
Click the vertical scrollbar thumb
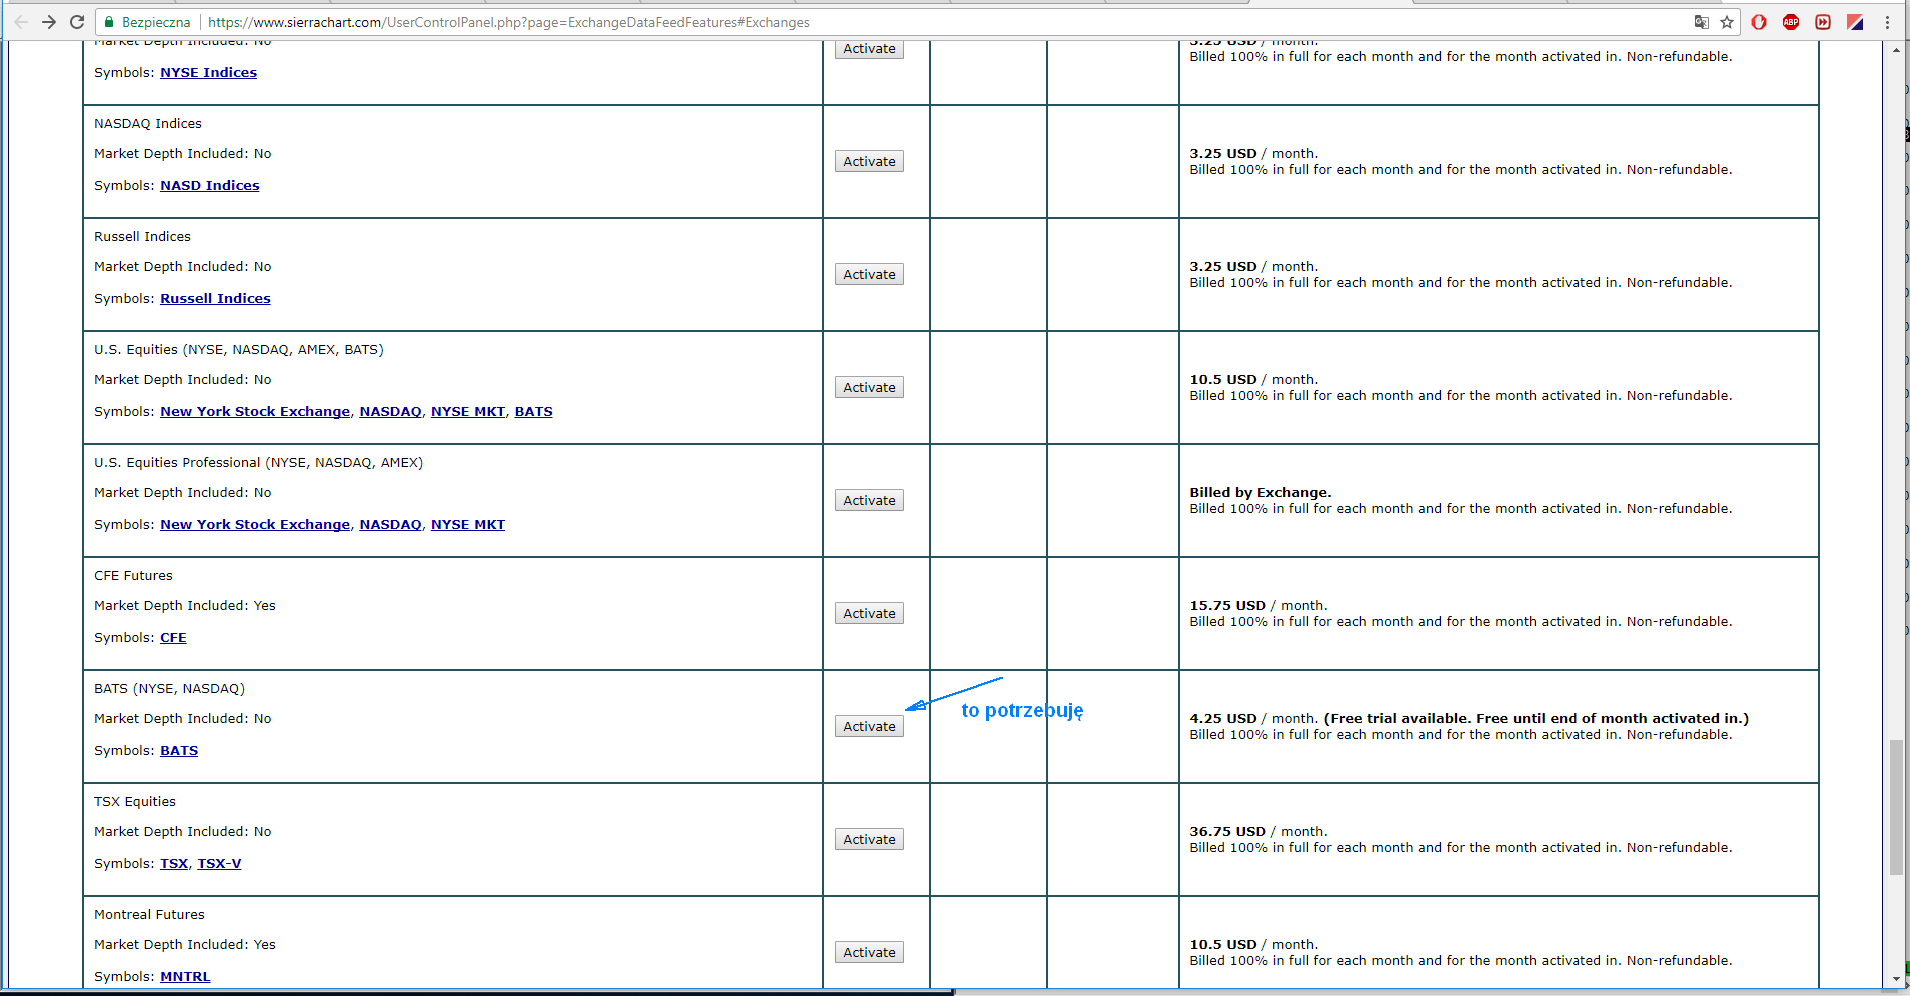pyautogui.click(x=1896, y=808)
